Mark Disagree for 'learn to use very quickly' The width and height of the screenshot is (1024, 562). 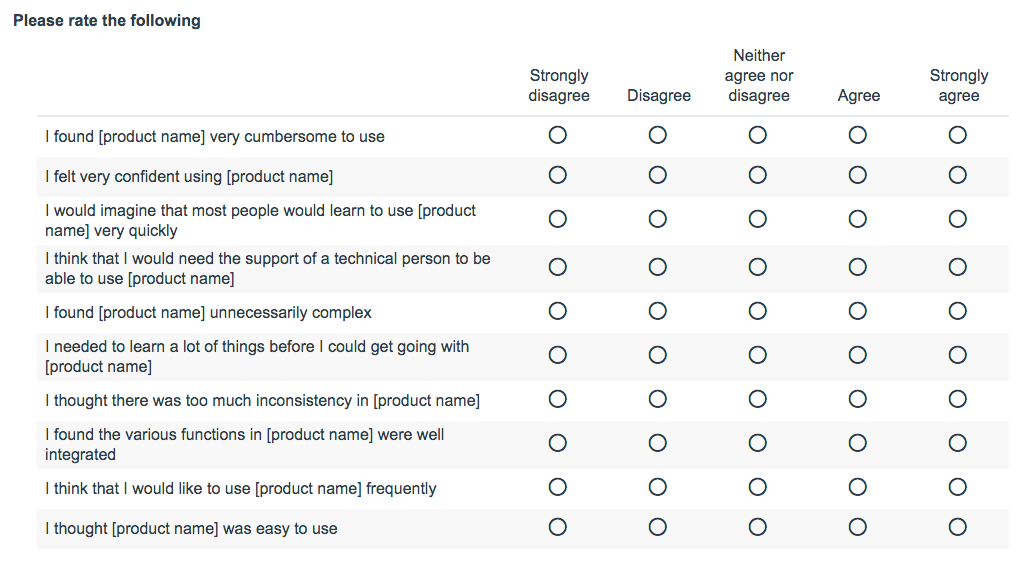click(658, 219)
